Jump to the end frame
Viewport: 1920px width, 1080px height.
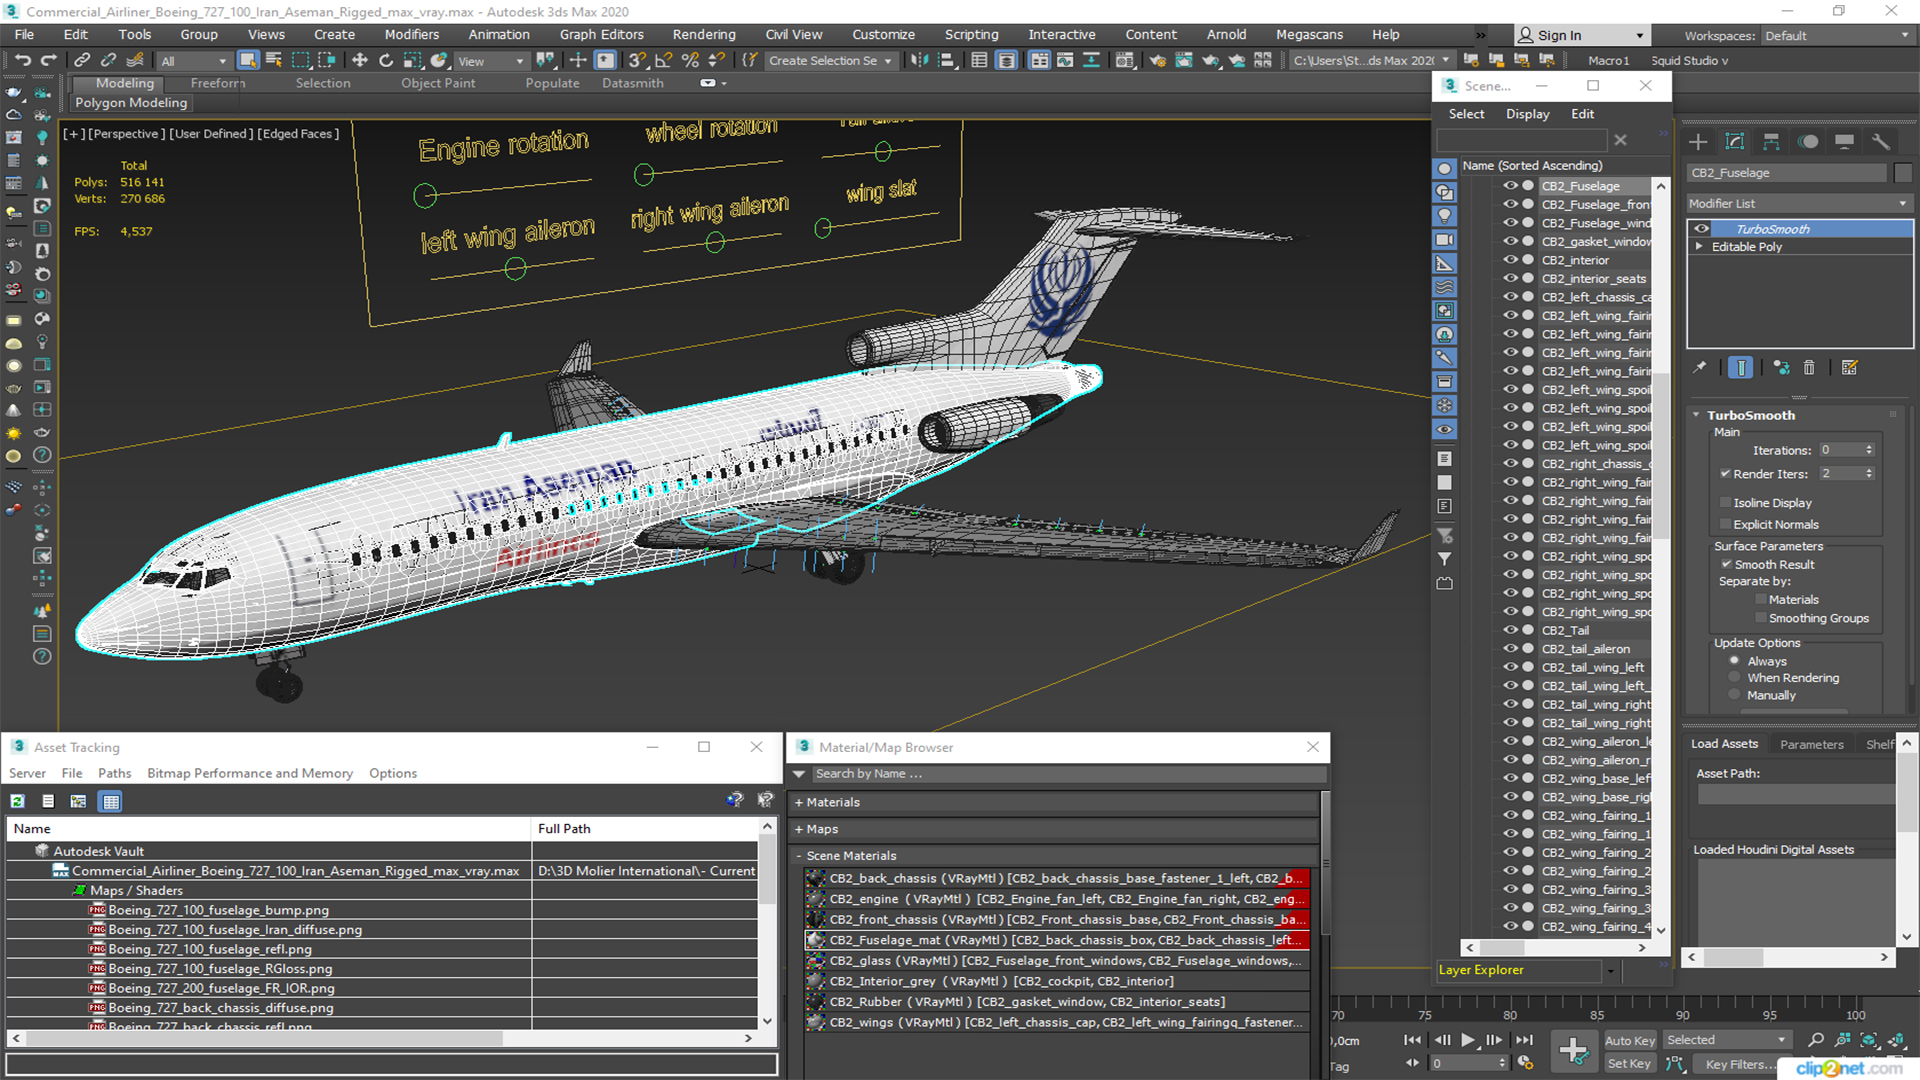tap(1524, 1040)
